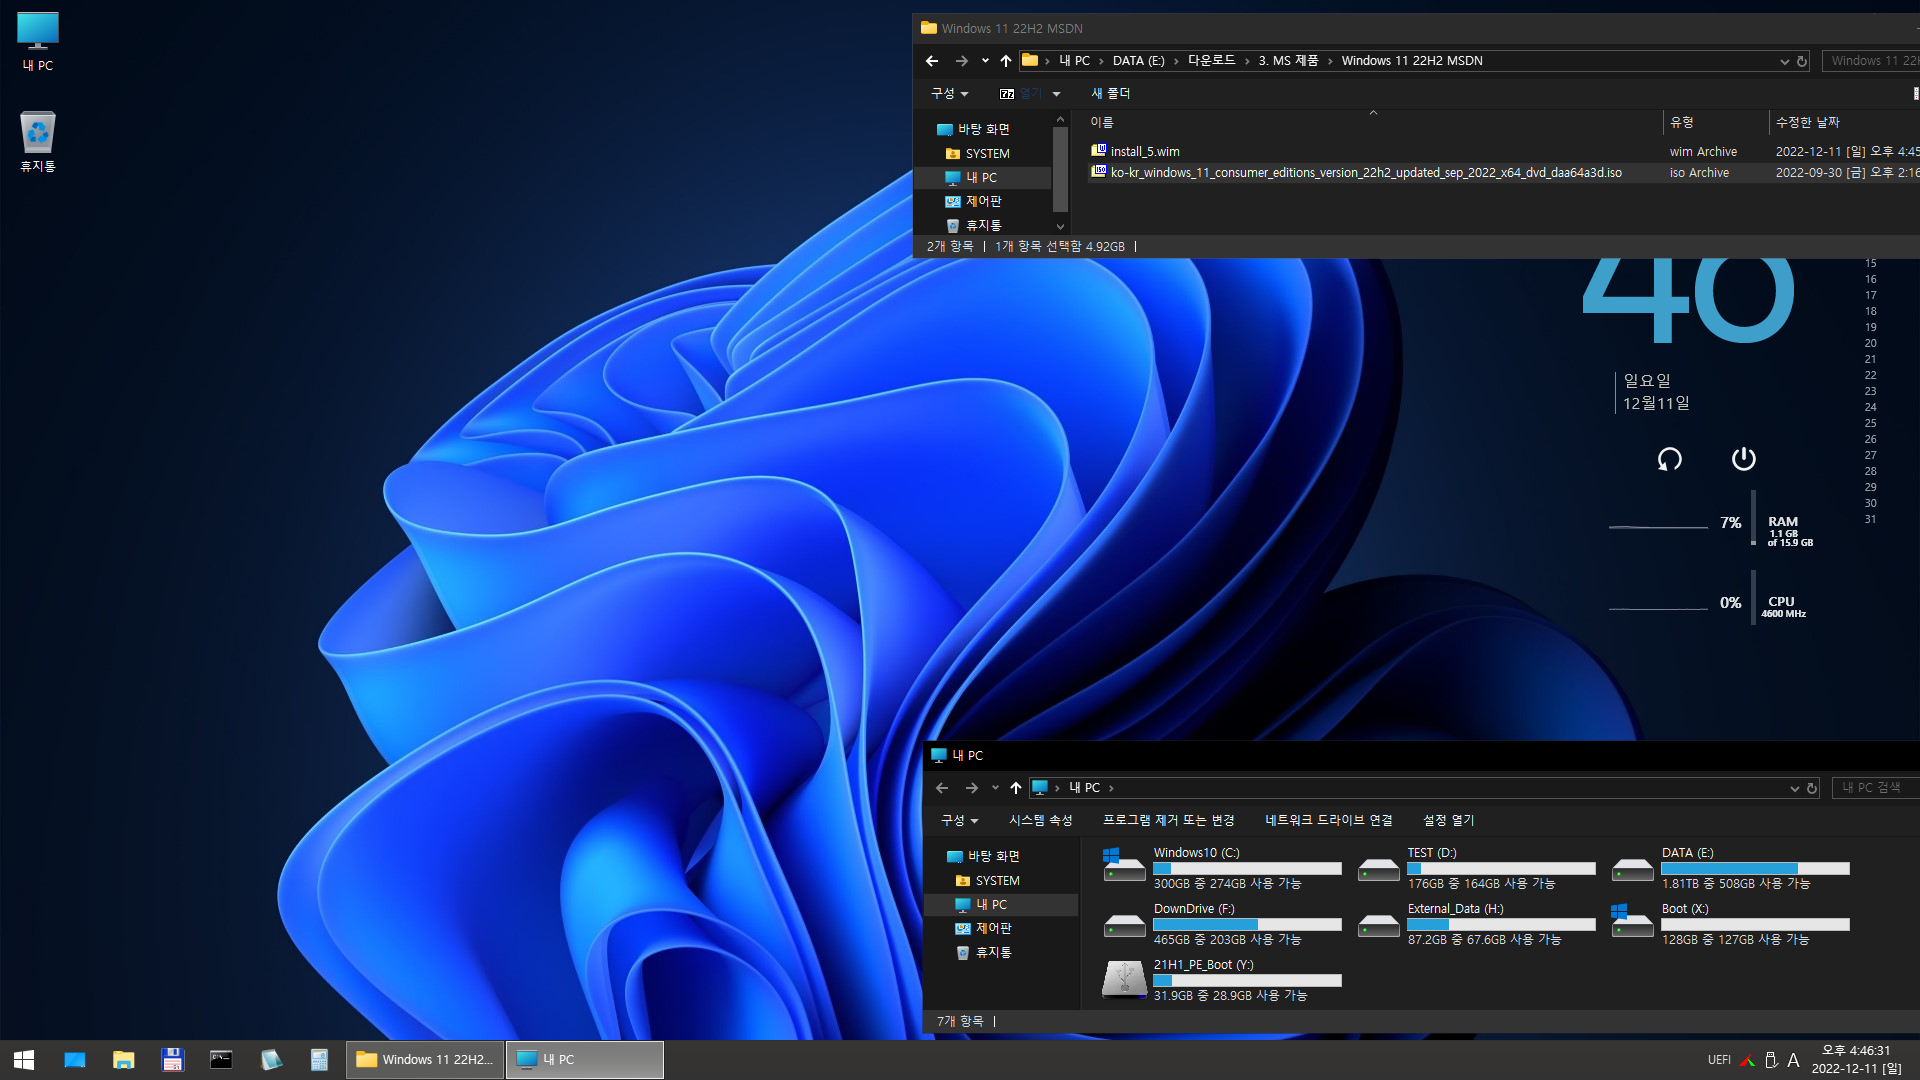The width and height of the screenshot is (1920, 1080).
Task: Open the Windows Start menu
Action: [x=24, y=1059]
